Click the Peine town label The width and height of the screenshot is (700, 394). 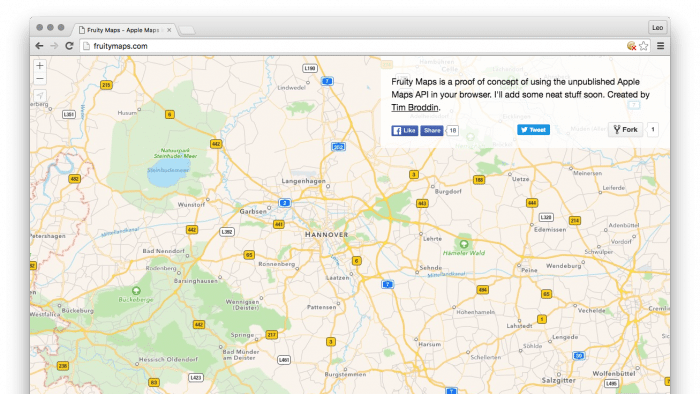529,270
